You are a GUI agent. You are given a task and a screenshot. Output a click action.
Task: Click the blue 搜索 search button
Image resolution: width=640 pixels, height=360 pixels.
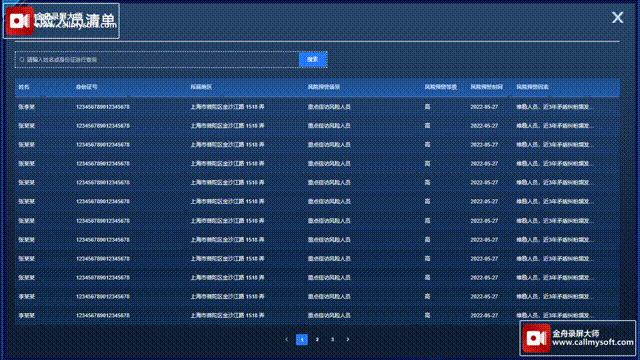313,60
